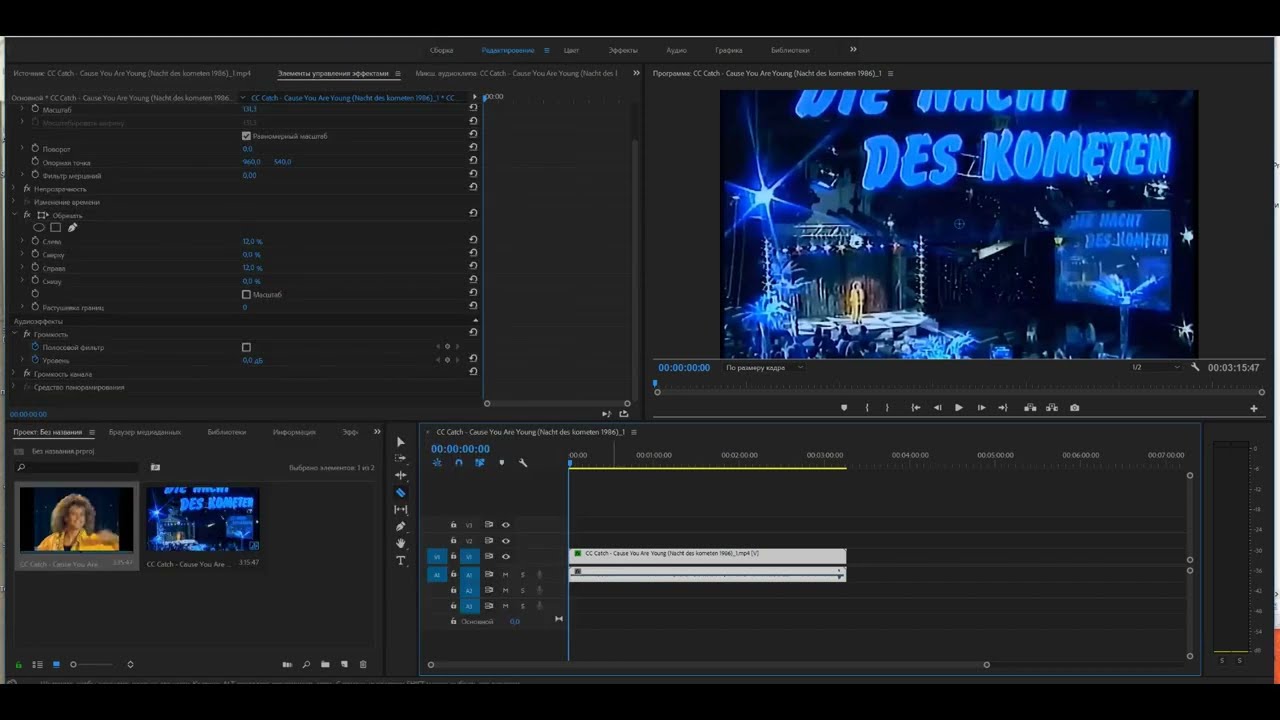Toggle timeline Snap magnet icon
Screen dimensions: 1280x720
click(x=459, y=463)
